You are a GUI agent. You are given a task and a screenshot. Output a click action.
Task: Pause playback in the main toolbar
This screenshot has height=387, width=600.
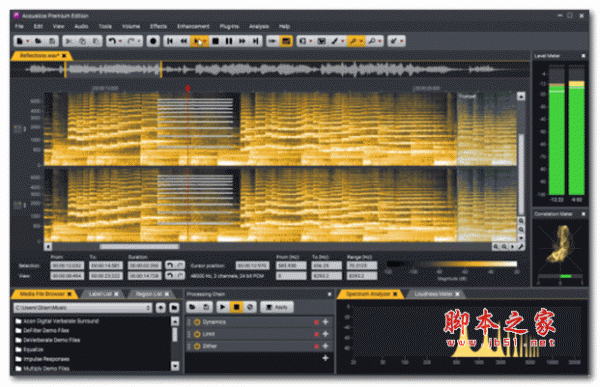(x=229, y=41)
